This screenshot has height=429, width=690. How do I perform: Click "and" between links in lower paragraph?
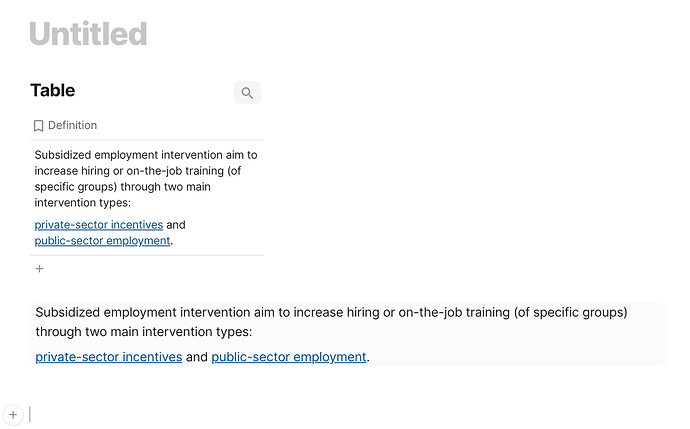(x=196, y=357)
